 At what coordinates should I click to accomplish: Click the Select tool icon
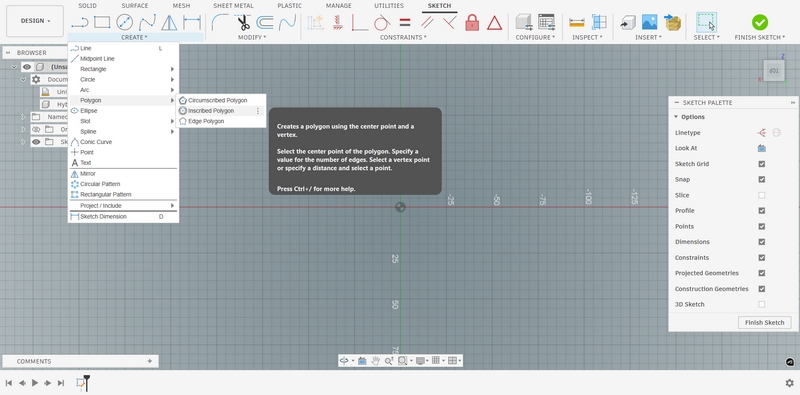click(x=706, y=22)
